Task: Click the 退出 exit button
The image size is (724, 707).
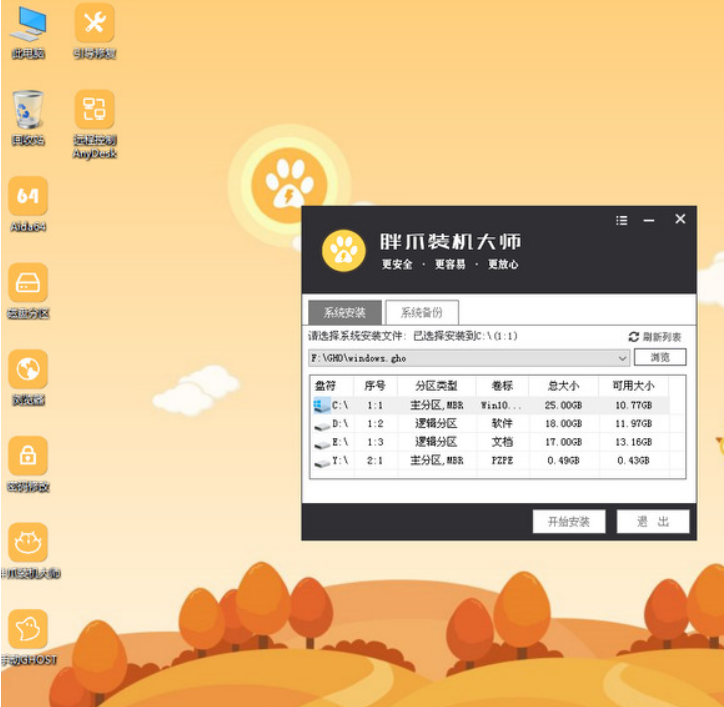Action: coord(653,521)
